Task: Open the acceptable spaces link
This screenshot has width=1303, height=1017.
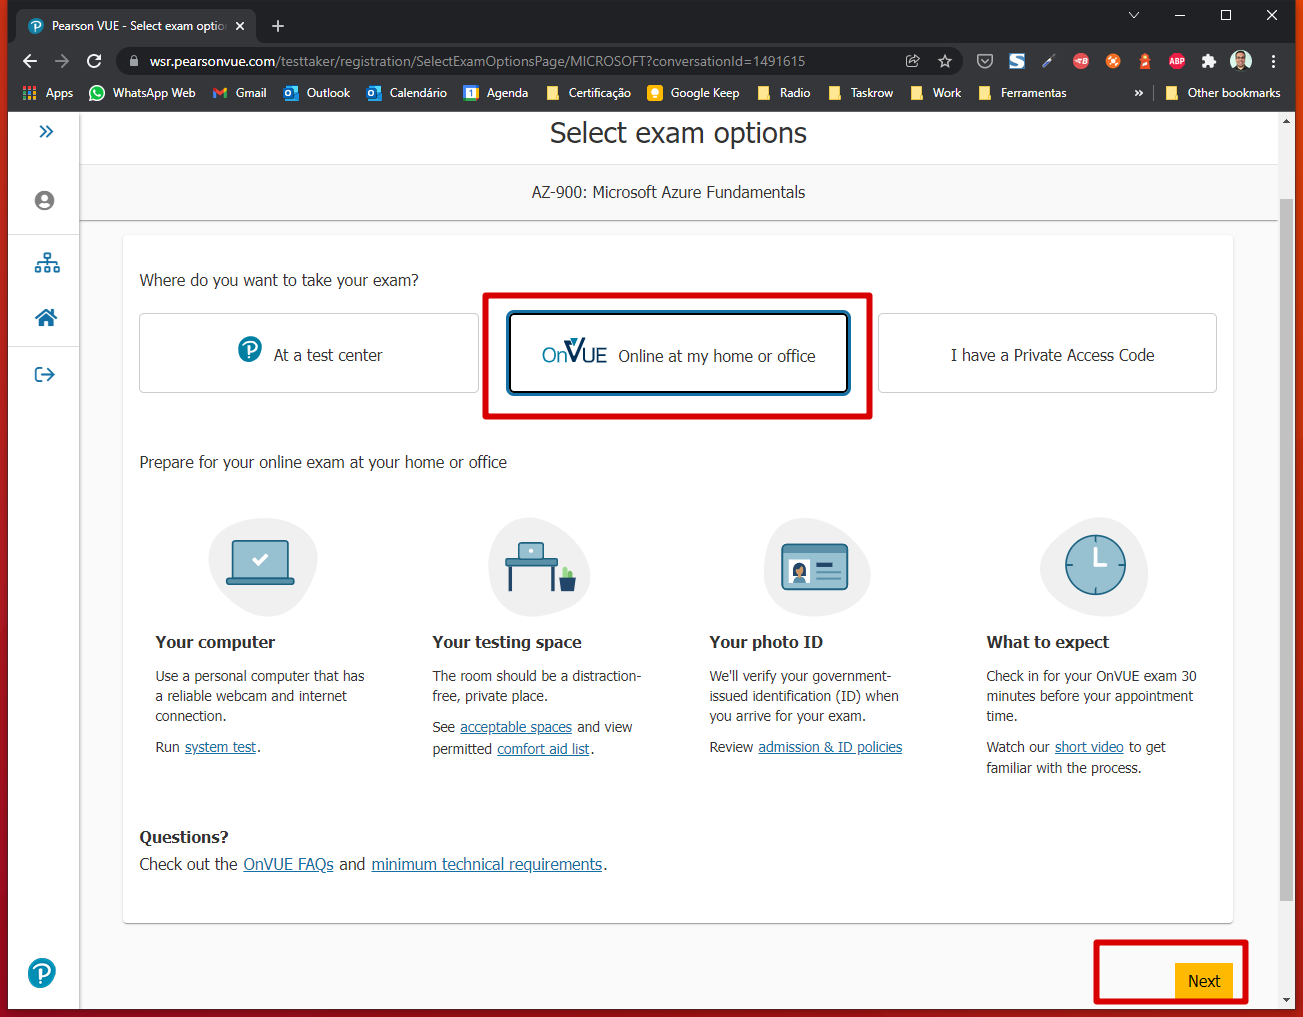Action: (516, 727)
